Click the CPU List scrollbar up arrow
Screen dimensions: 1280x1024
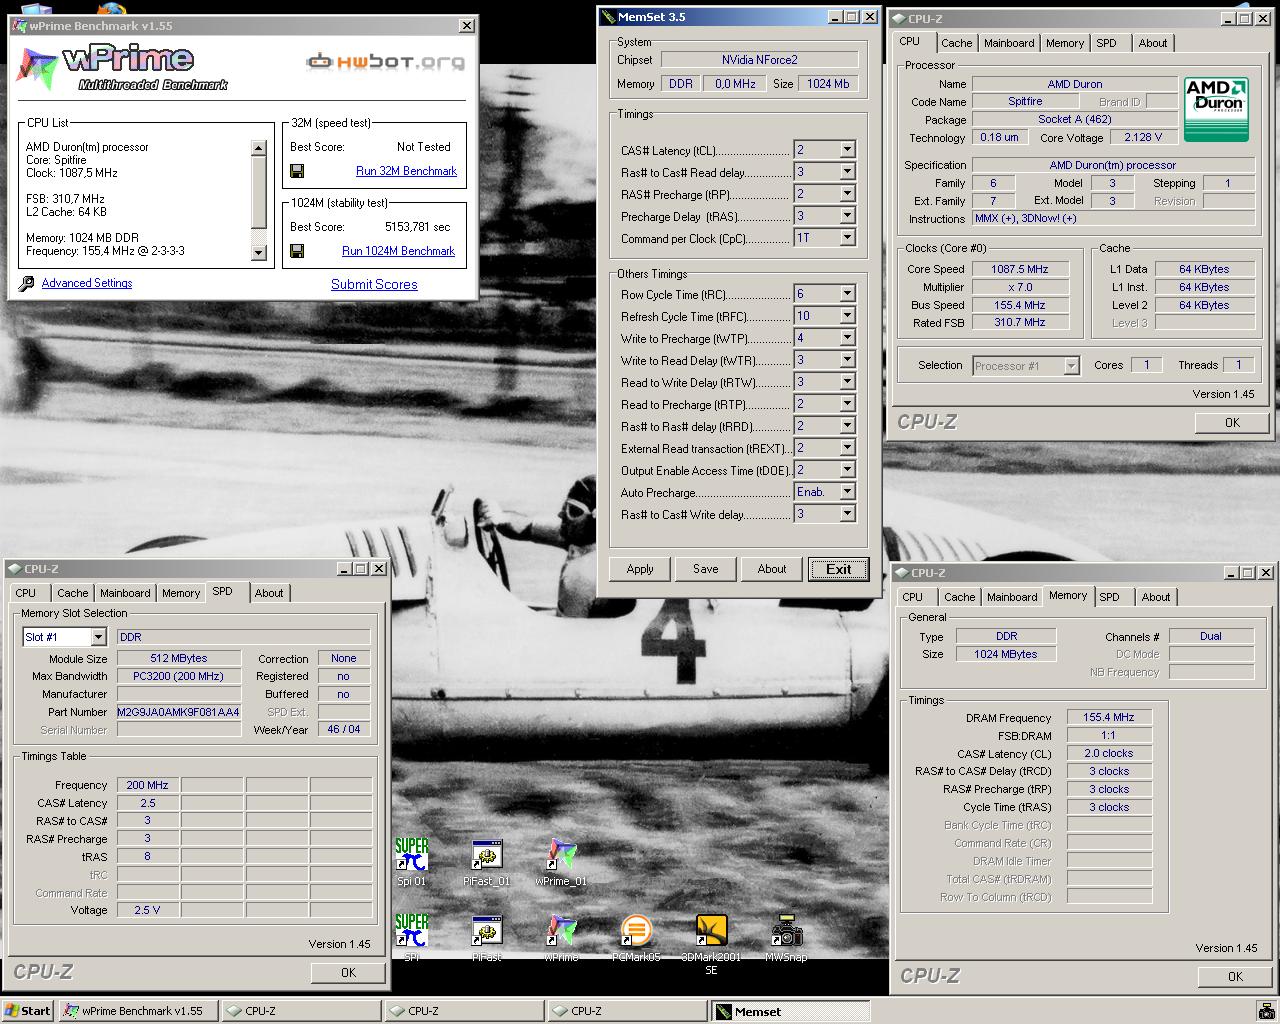(x=258, y=148)
